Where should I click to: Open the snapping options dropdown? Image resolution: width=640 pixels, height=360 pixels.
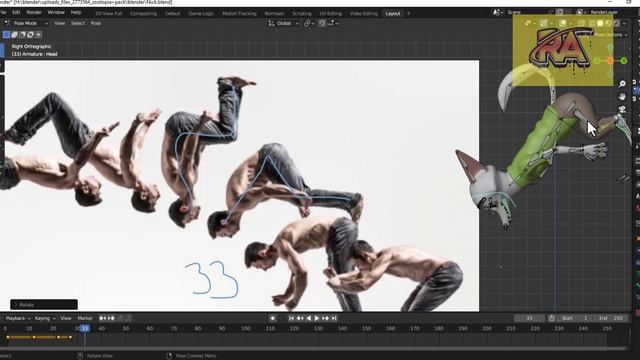pos(333,24)
